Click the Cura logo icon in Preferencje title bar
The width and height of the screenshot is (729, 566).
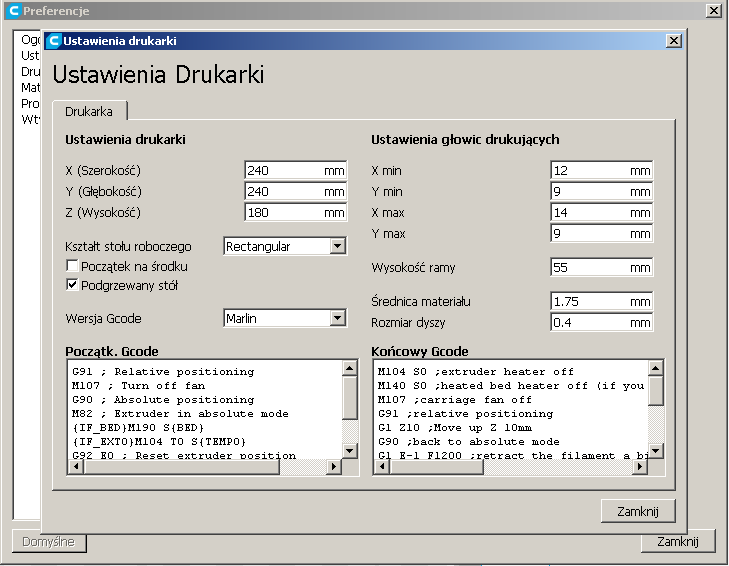pos(14,10)
